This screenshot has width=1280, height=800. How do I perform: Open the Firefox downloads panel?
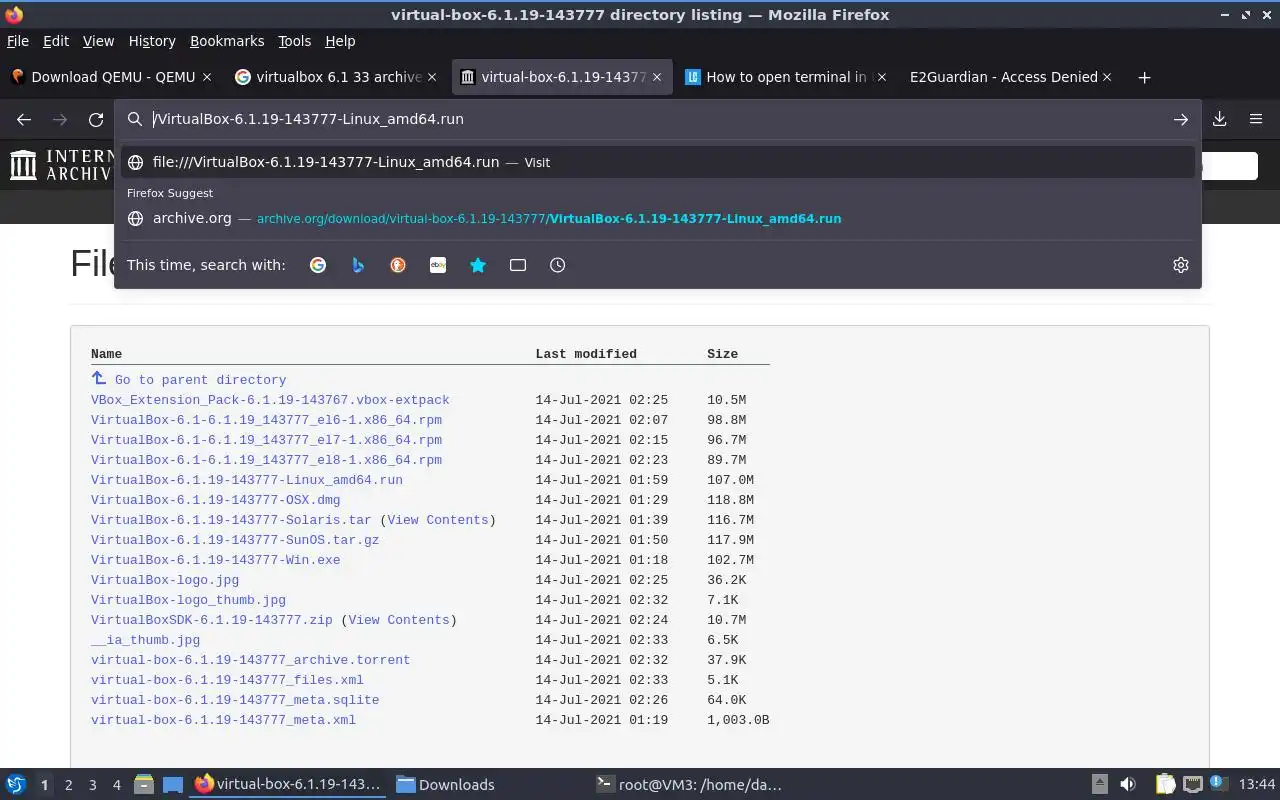point(1220,119)
